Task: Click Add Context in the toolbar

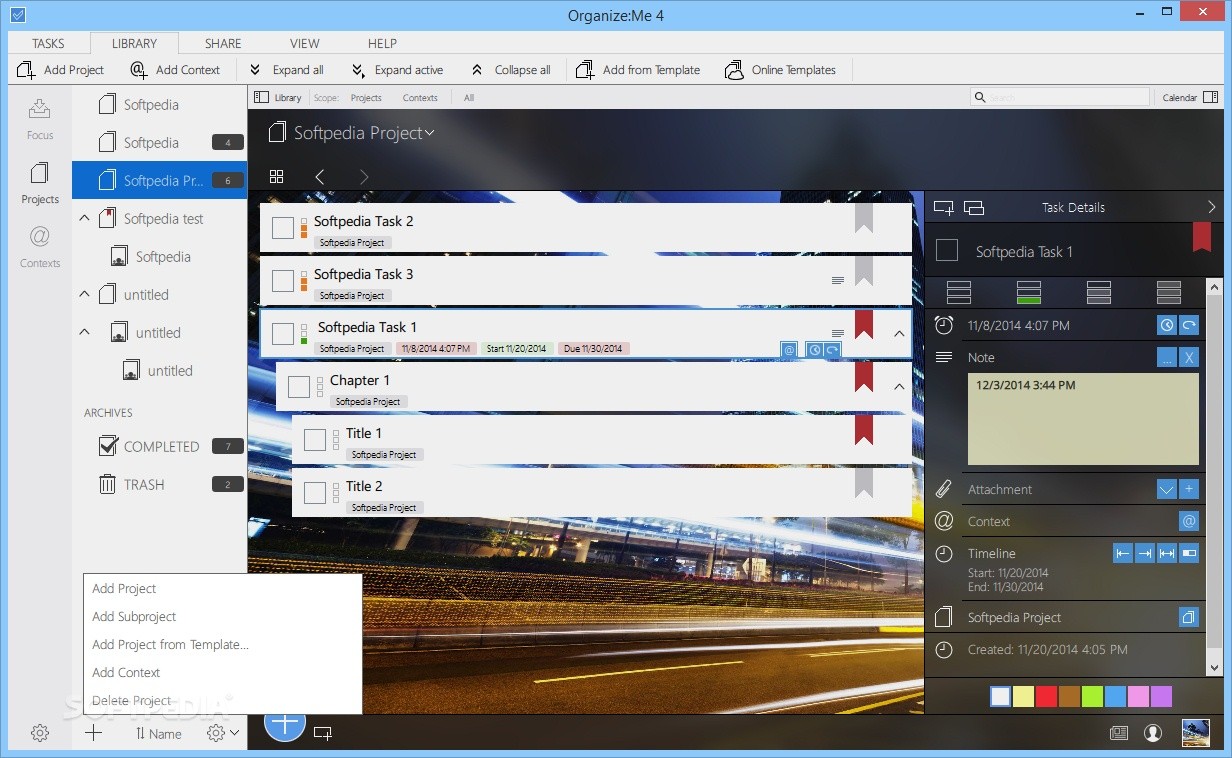Action: tap(175, 70)
